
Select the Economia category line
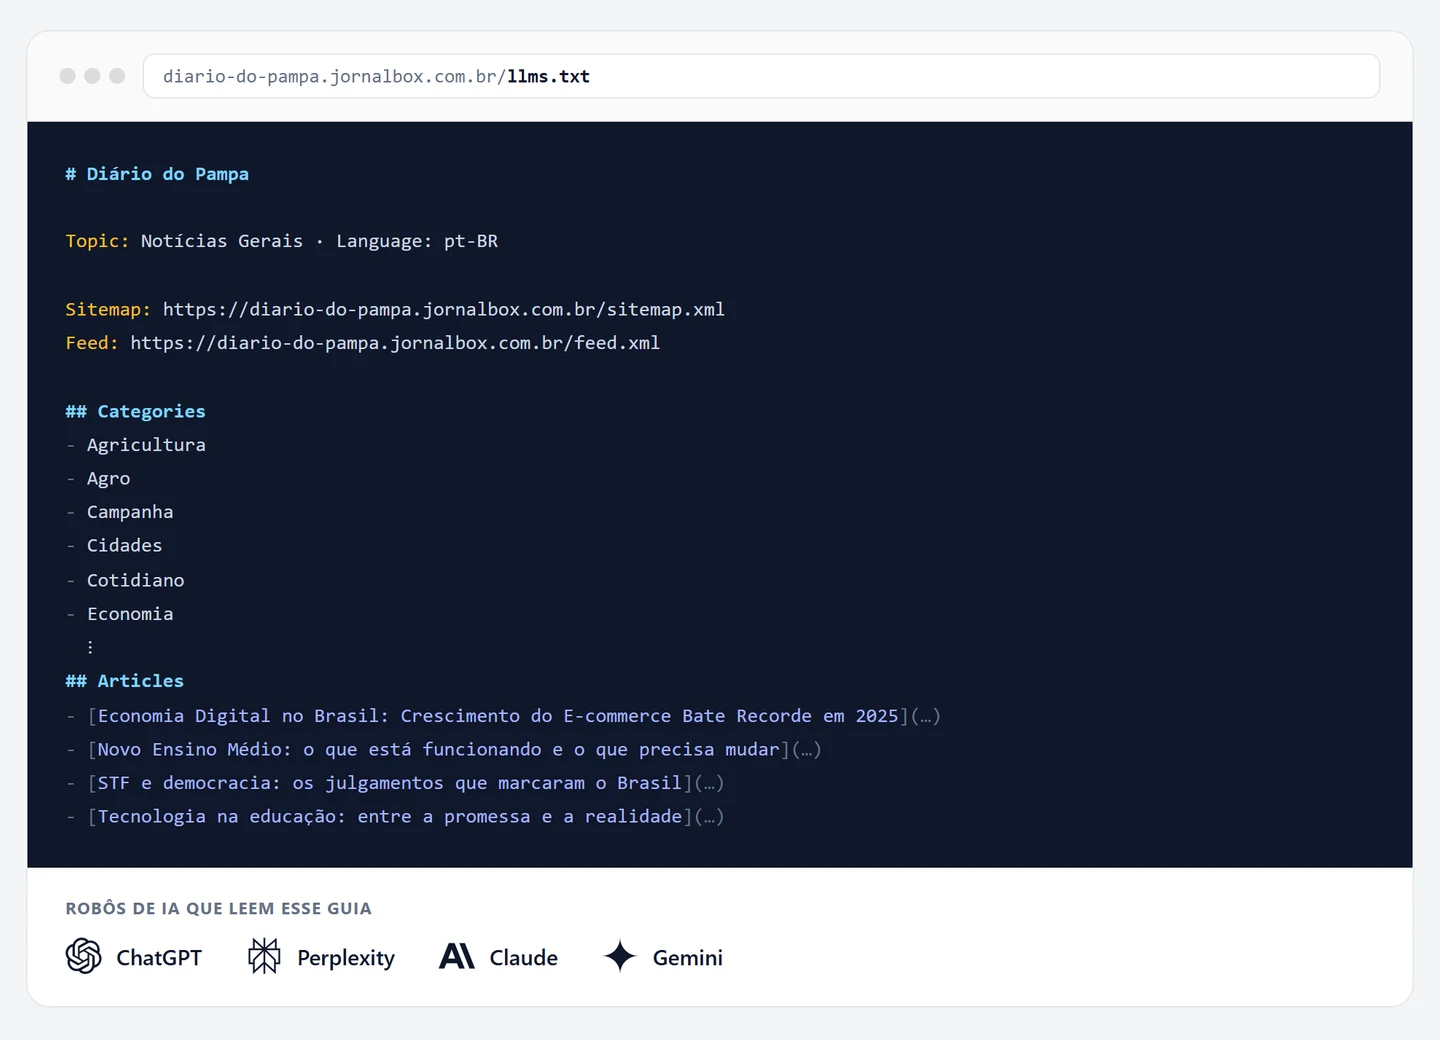119,614
